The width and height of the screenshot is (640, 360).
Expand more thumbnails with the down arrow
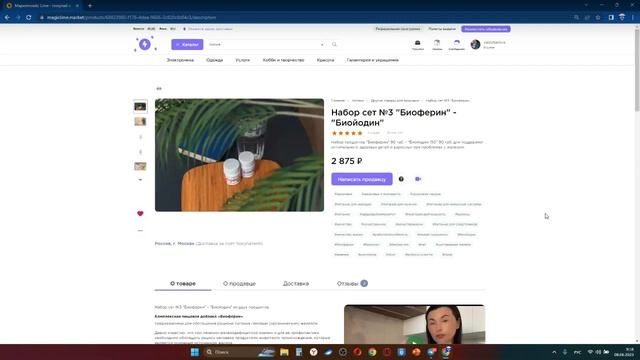pos(140,180)
